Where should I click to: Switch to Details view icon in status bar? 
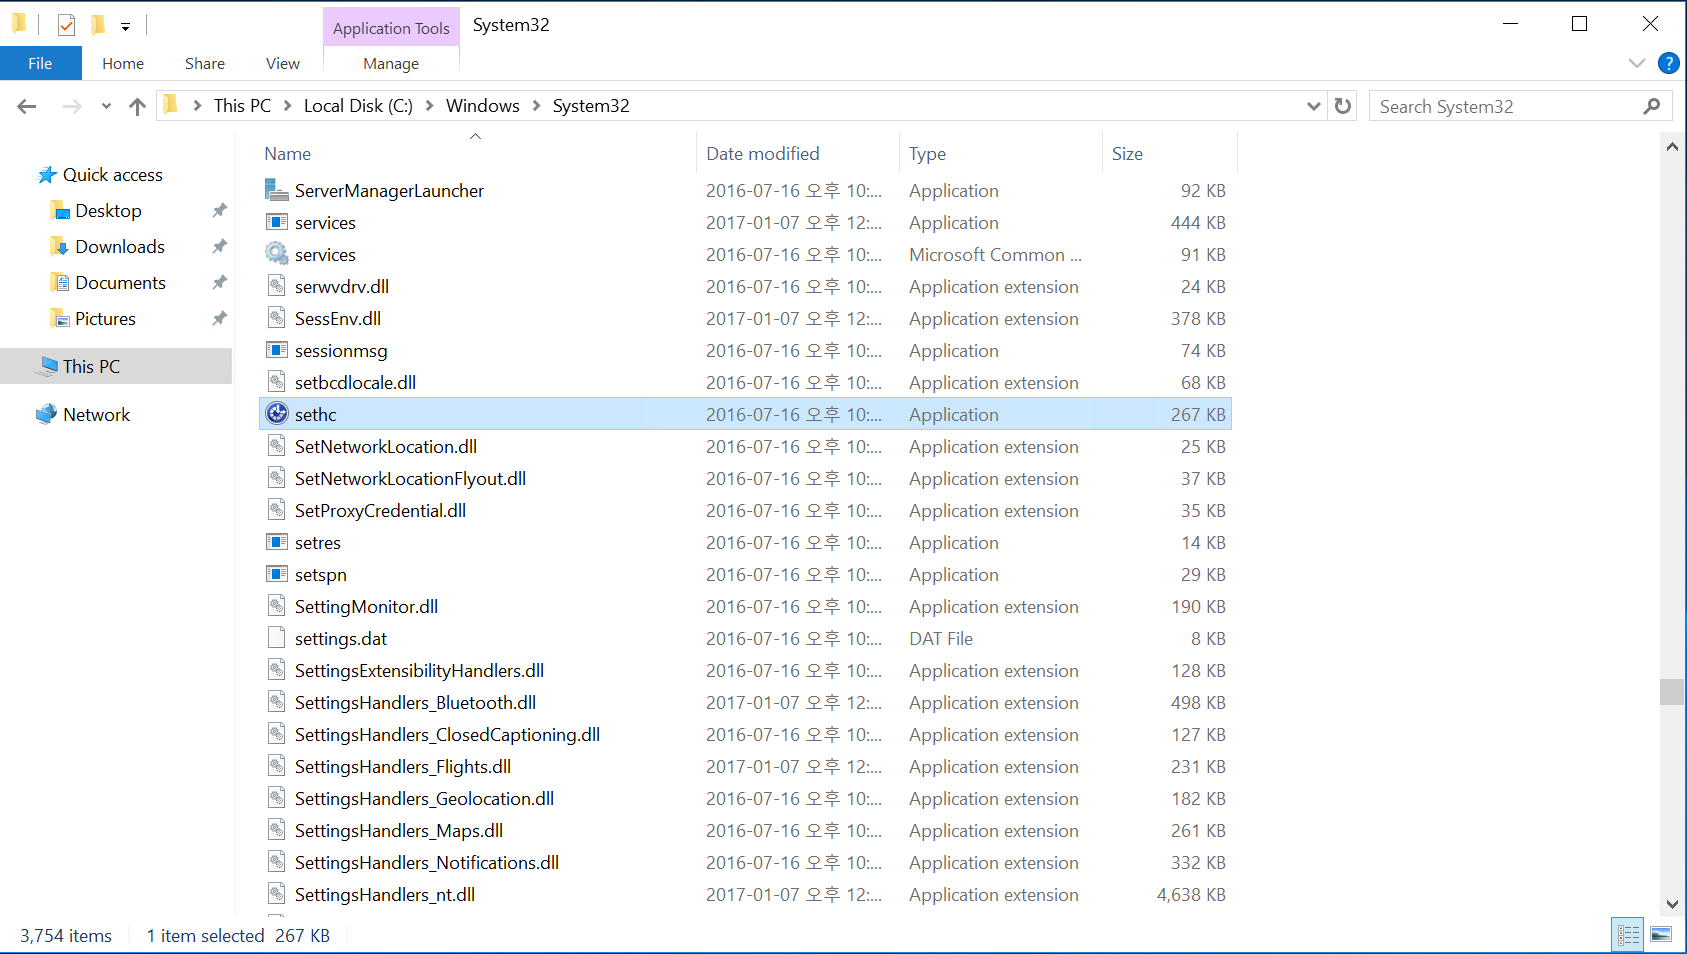point(1628,935)
